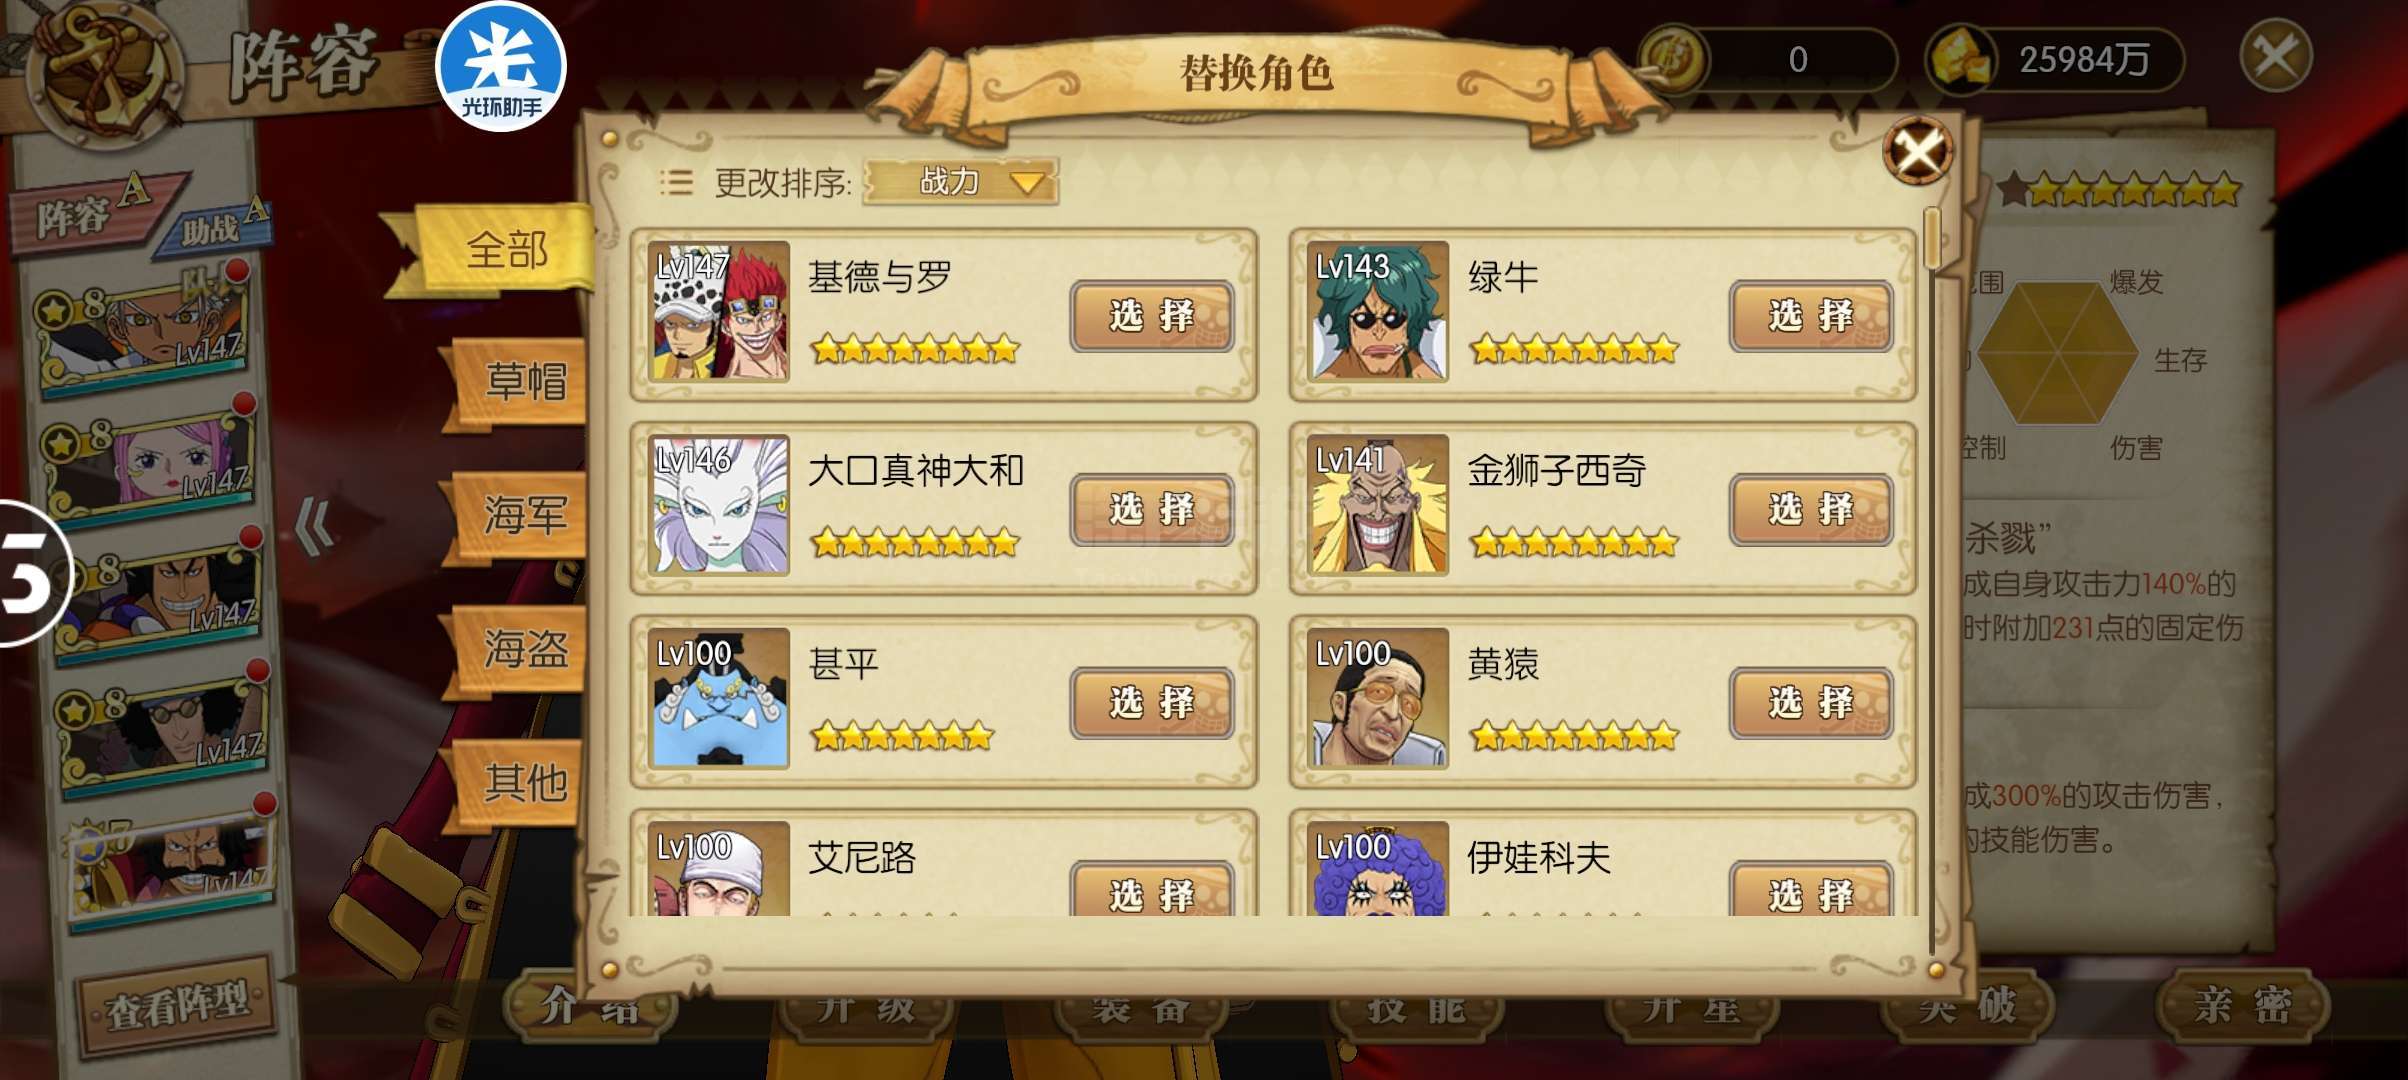Collapse panel with the double chevron arrow
2408x1080 pixels.
pos(314,526)
